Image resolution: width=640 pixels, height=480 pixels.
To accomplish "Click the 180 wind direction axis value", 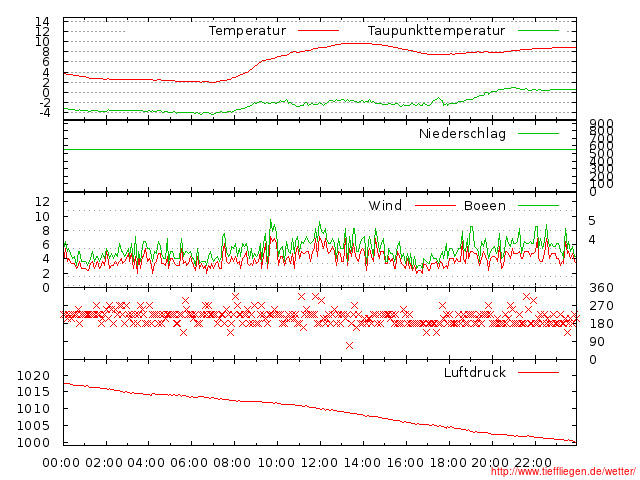I will tap(601, 324).
